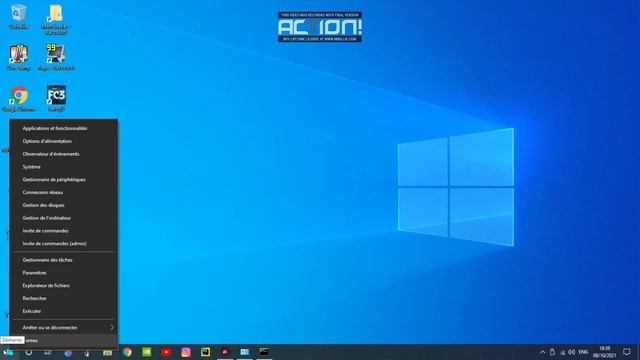This screenshot has height=360, width=640.
Task: Expand Arrêter ou se déconnecter submenu
Action: [64, 327]
